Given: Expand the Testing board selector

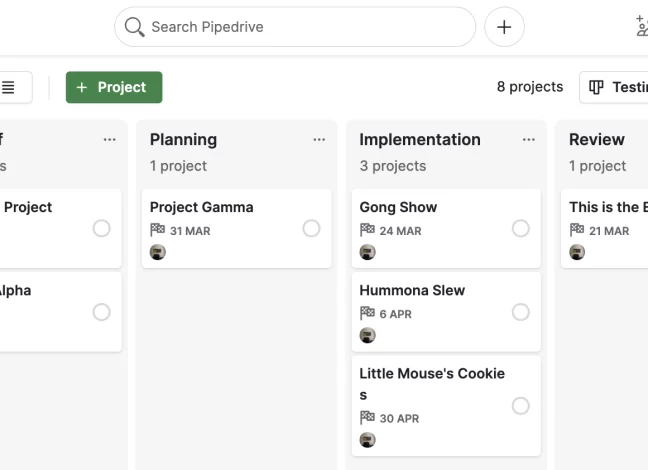Looking at the screenshot, I should [x=614, y=87].
